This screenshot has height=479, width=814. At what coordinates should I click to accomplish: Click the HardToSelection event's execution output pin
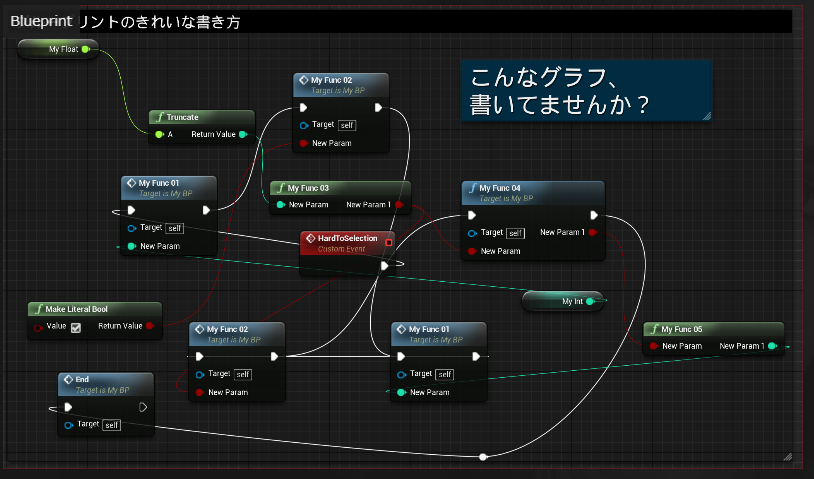385,266
